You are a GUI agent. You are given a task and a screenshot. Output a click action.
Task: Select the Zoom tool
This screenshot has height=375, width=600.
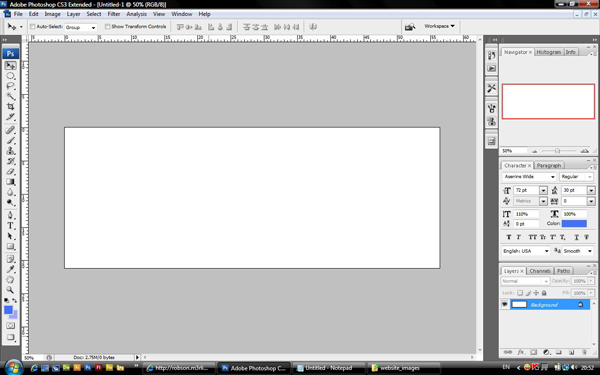(x=11, y=290)
